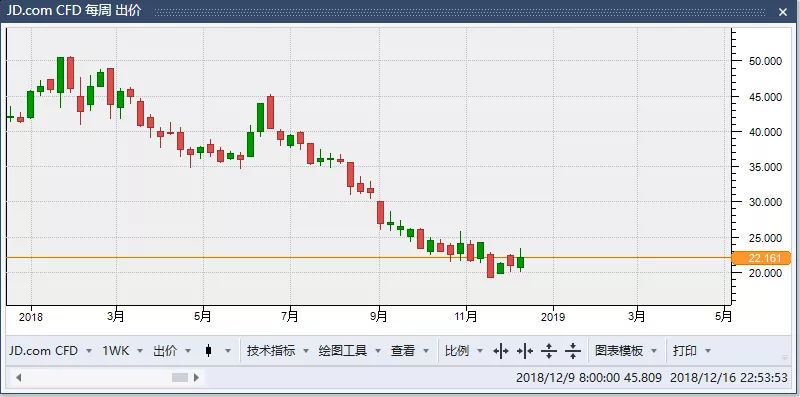The image size is (800, 397).
Task: Open the 查看 menu
Action: point(410,351)
